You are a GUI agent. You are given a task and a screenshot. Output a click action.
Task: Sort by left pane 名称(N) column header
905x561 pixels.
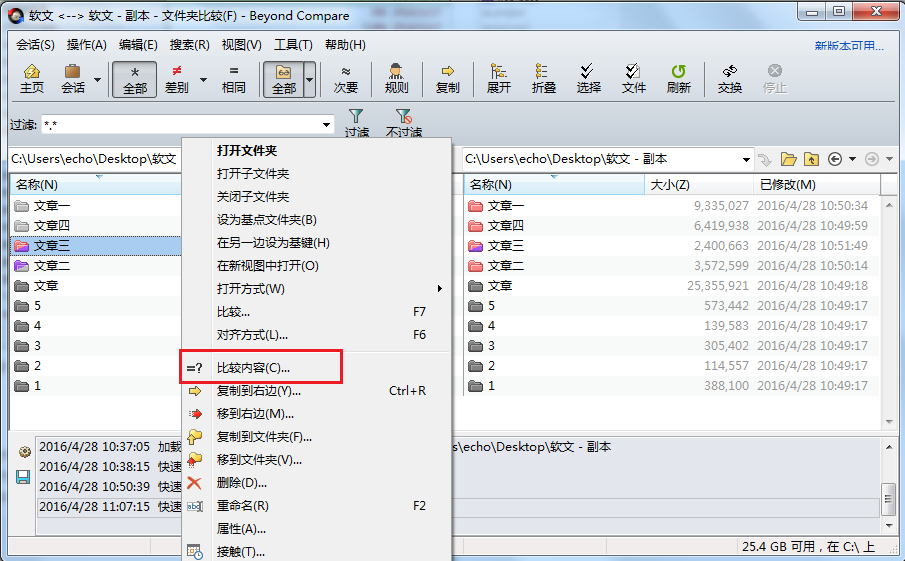96,185
